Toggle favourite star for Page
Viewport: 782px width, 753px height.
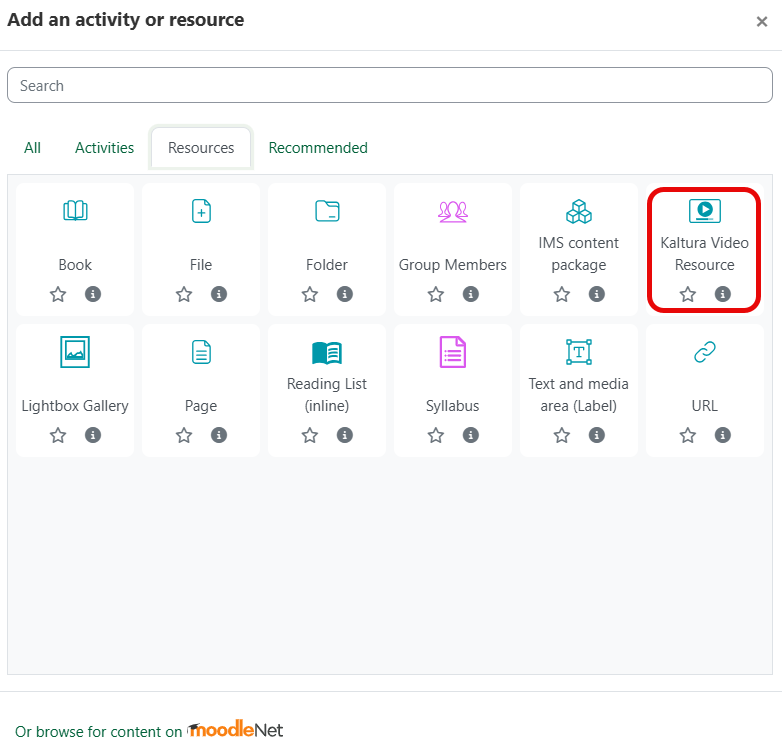(184, 435)
